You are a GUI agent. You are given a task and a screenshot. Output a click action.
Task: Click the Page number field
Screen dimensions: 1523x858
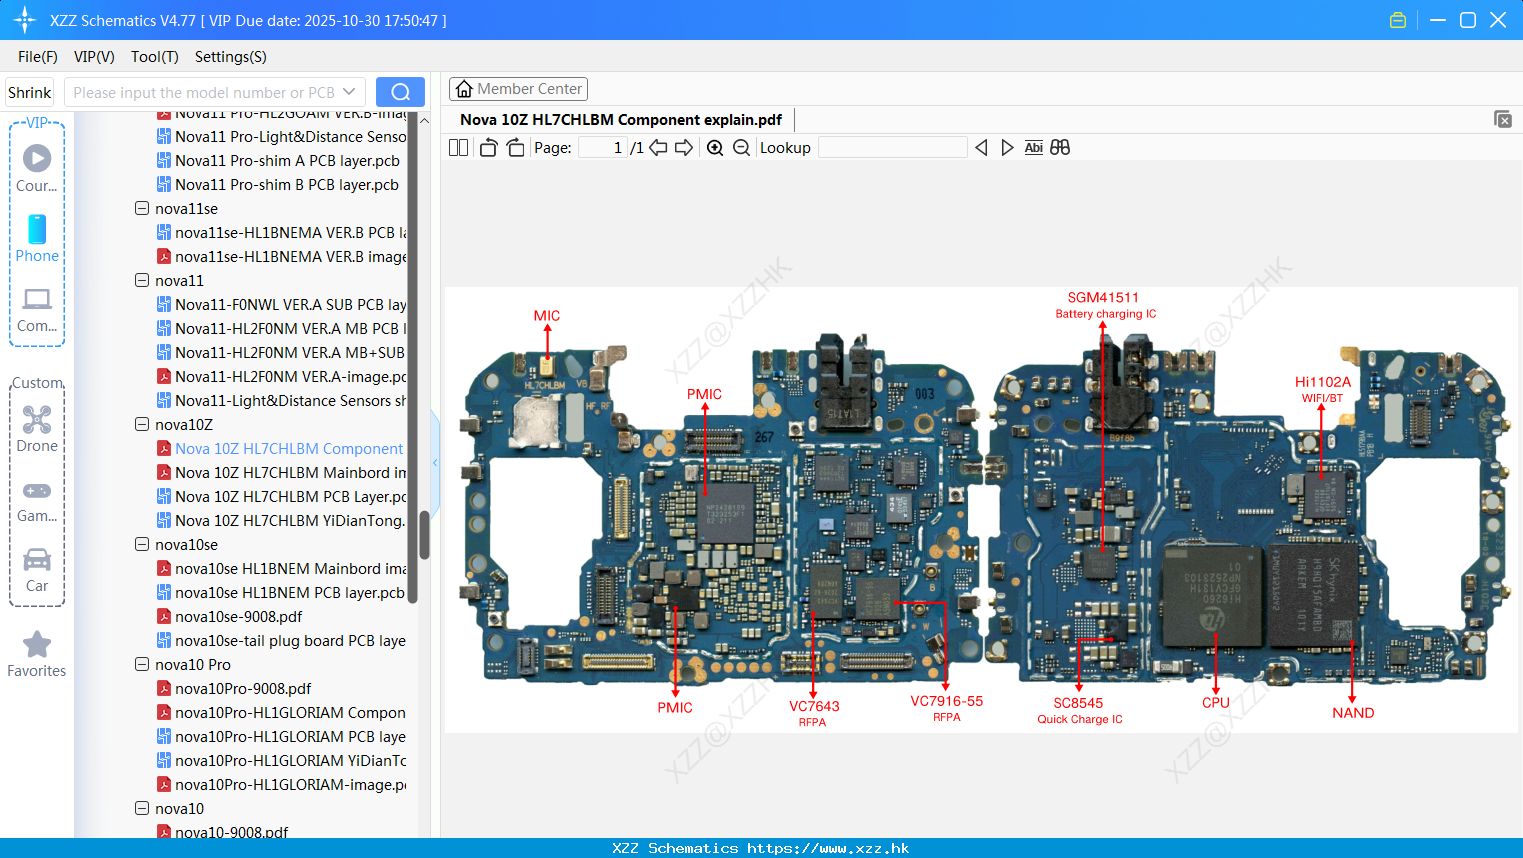pos(602,148)
